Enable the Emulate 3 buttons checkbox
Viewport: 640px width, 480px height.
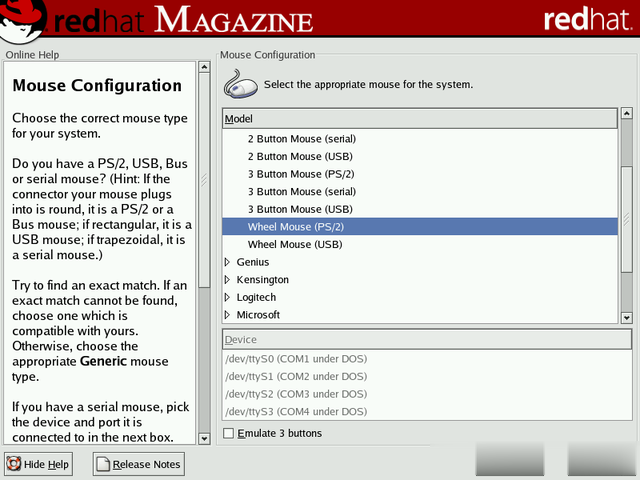pos(229,433)
